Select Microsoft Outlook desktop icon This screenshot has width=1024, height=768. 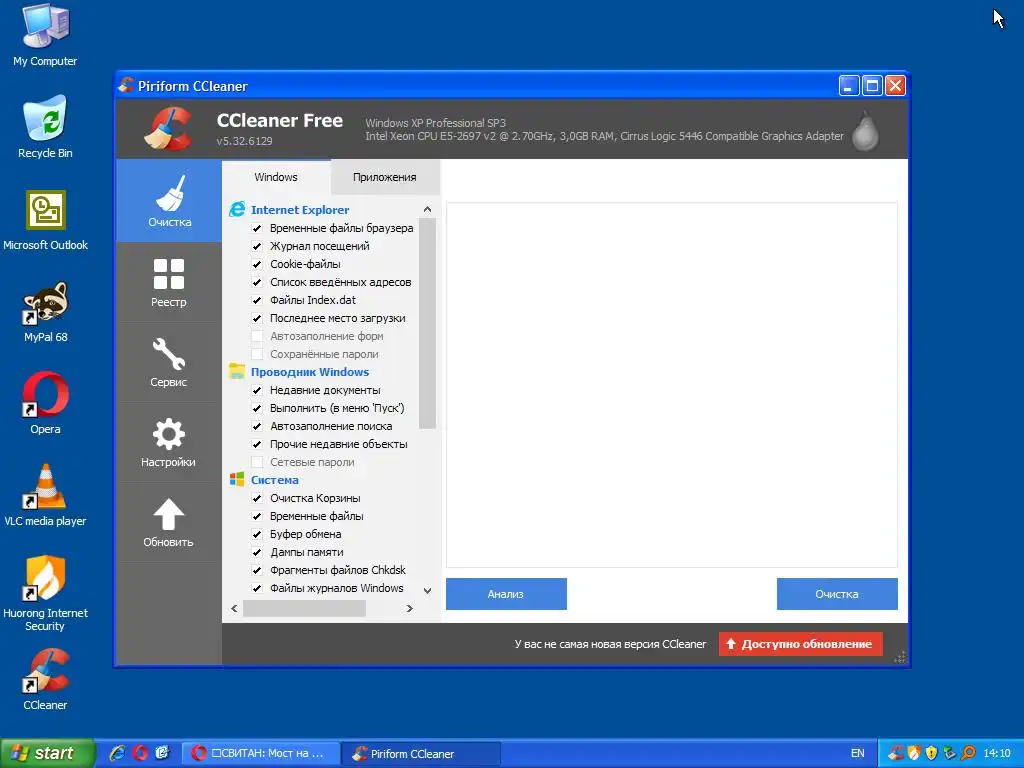(x=45, y=220)
